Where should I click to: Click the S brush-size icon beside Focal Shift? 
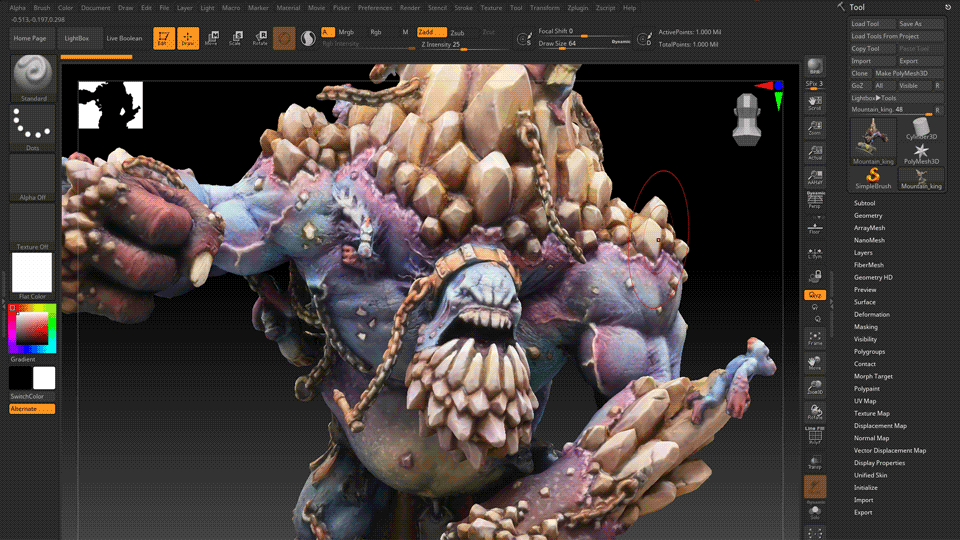[523, 39]
